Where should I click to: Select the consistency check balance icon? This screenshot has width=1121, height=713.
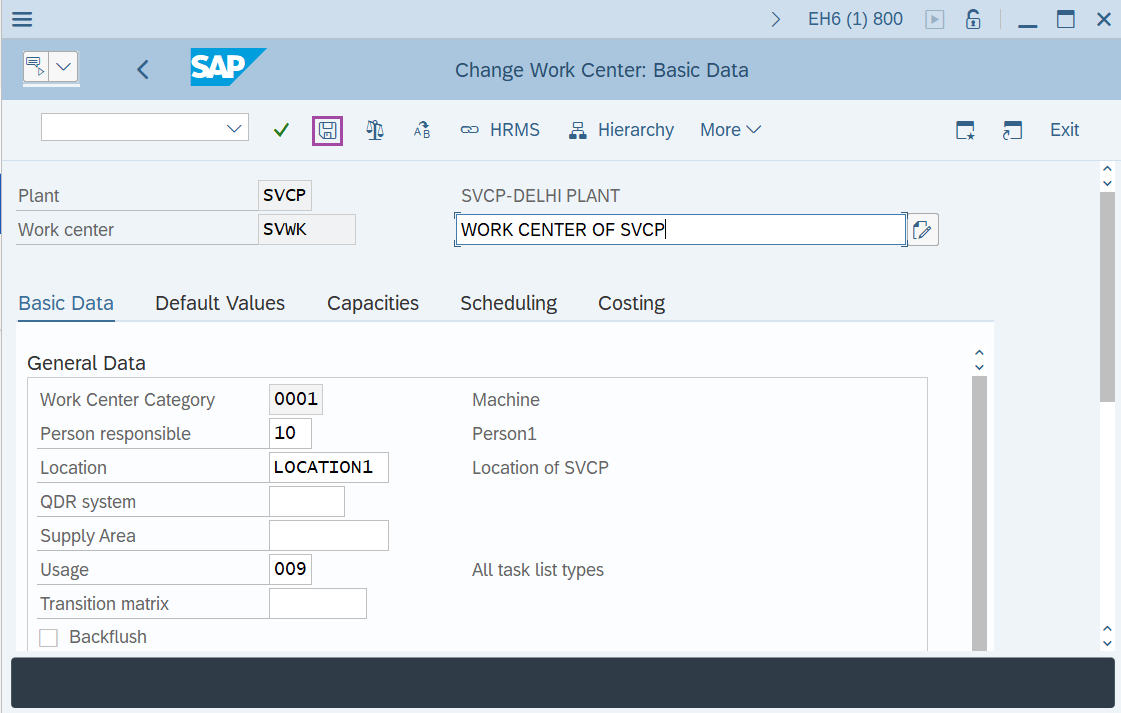click(x=374, y=129)
